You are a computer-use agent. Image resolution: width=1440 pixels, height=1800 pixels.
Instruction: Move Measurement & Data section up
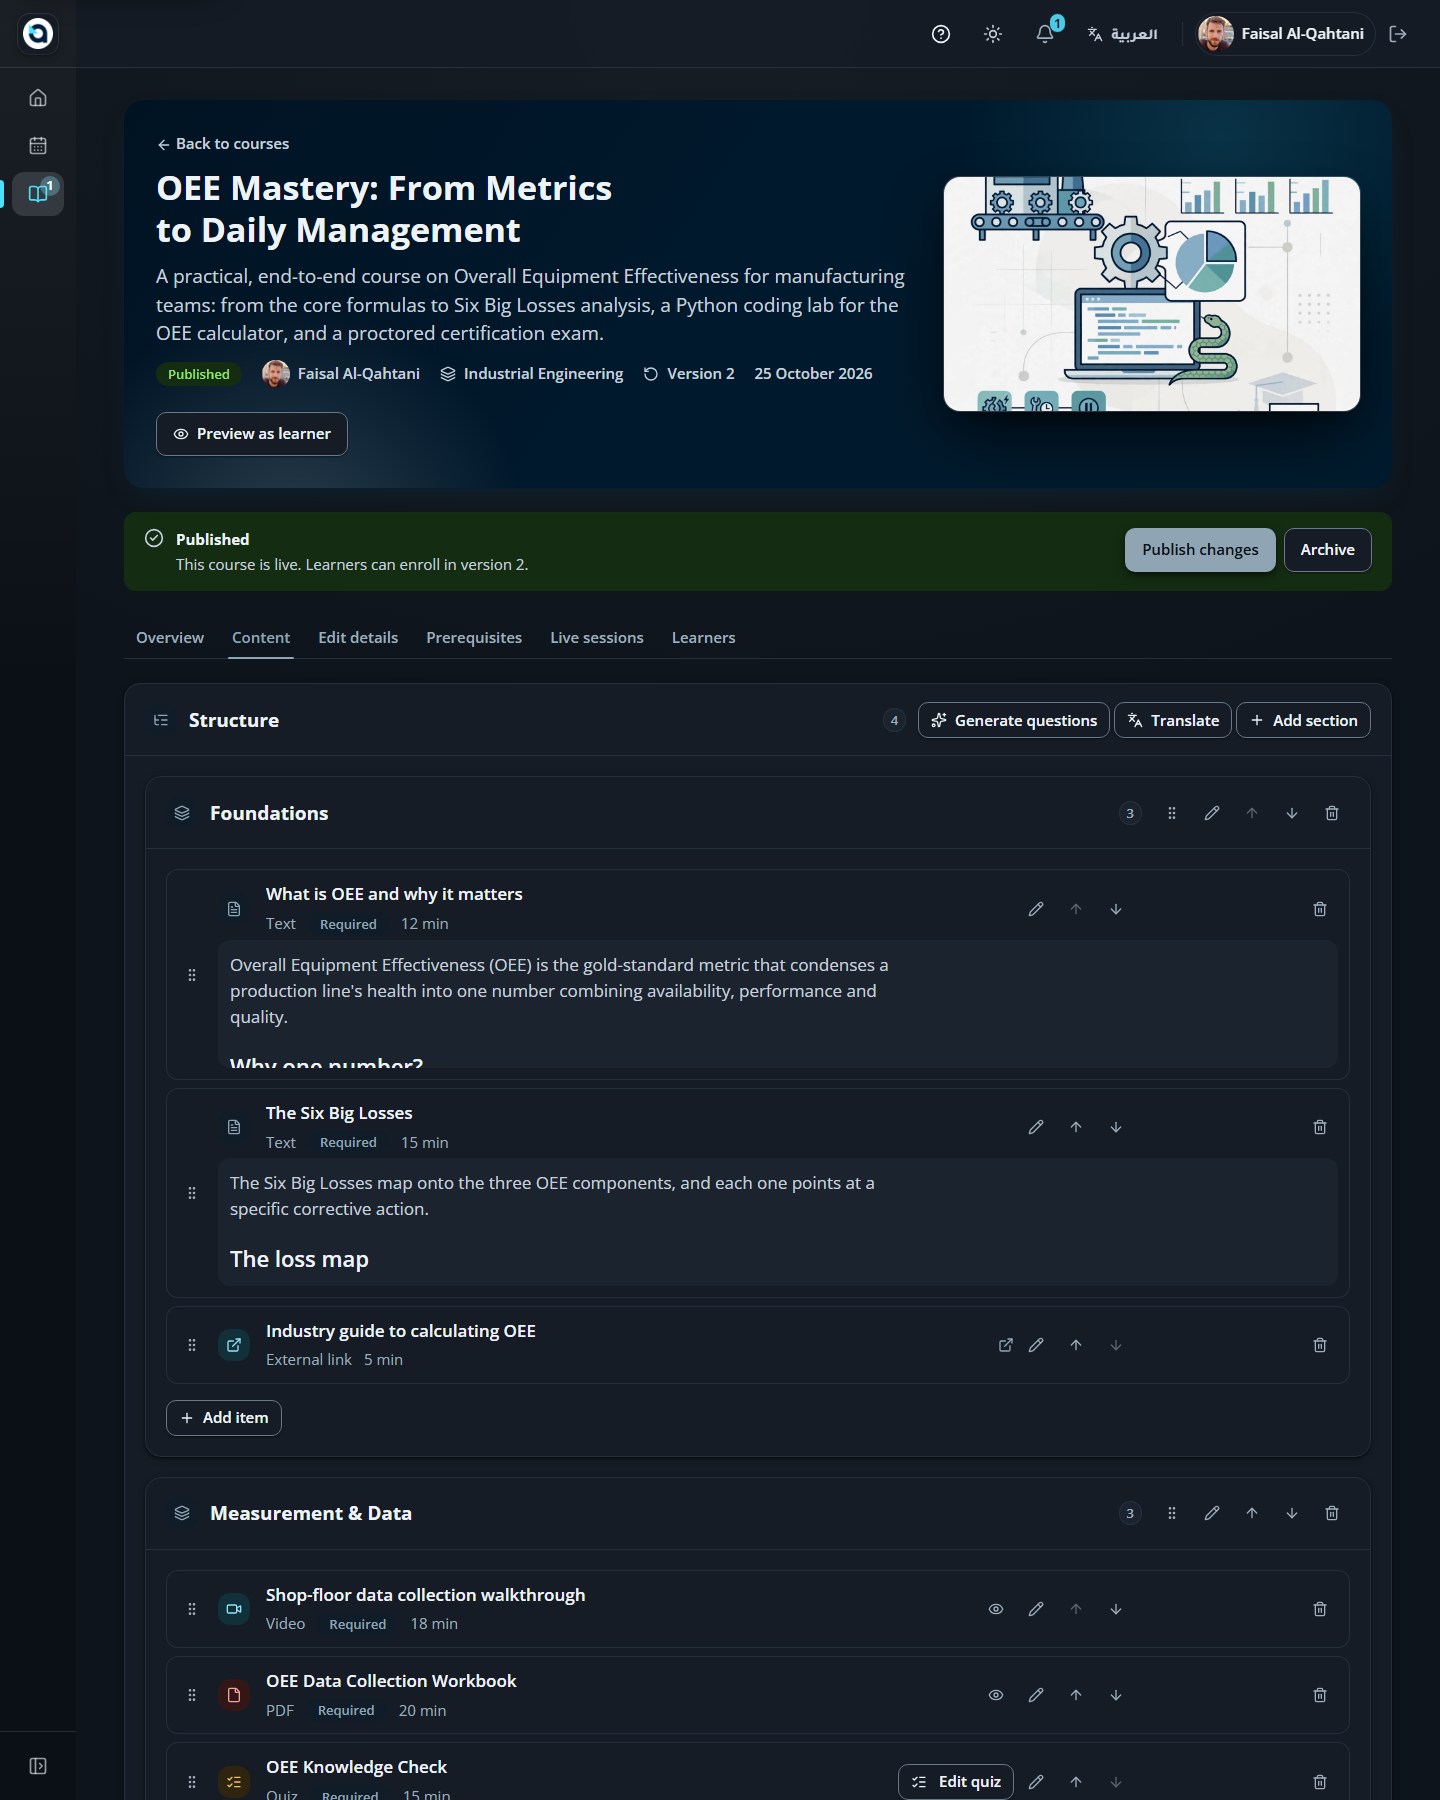1252,1514
